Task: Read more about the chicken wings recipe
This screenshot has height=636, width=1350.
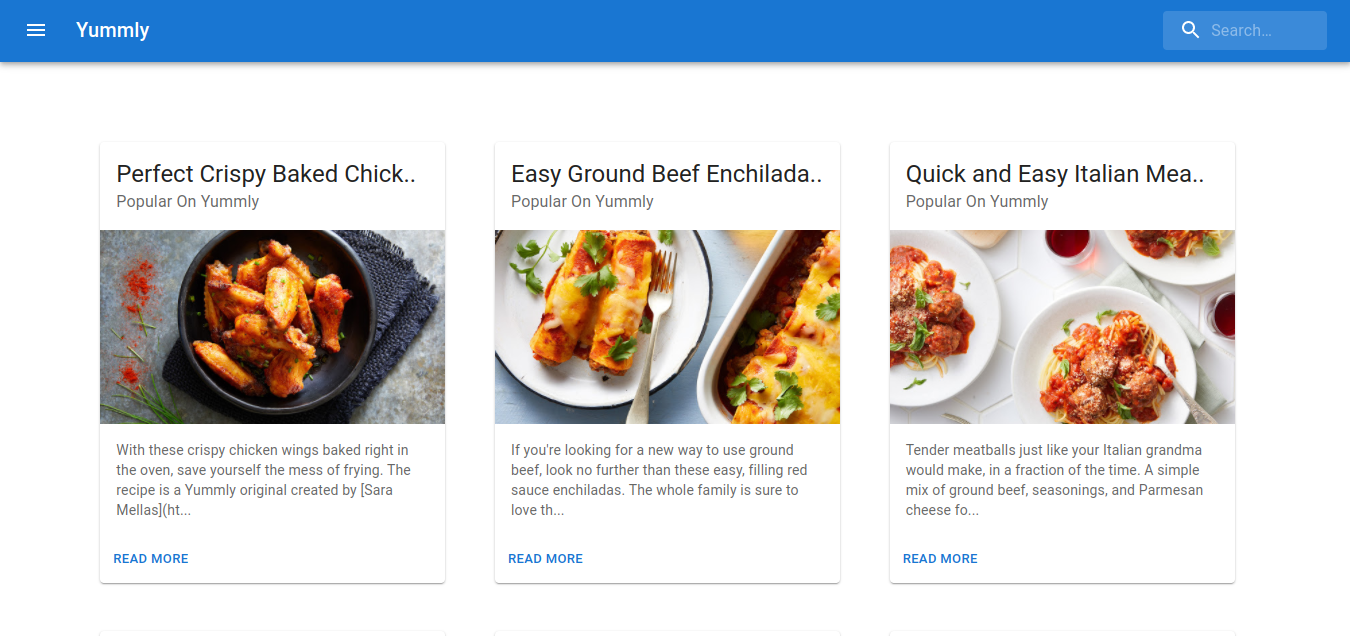Action: [x=151, y=559]
